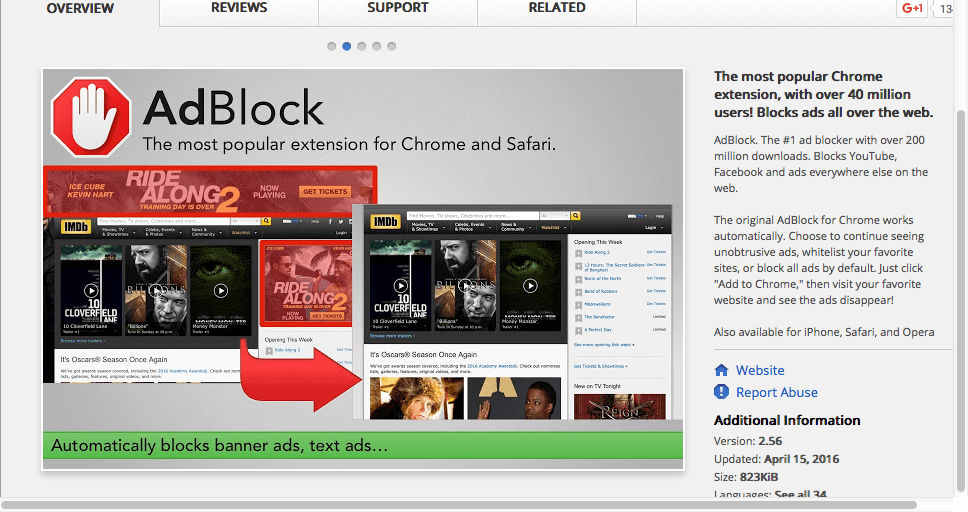This screenshot has height=512, width=968.
Task: Click the Size 823KiB text
Action: coord(746,477)
